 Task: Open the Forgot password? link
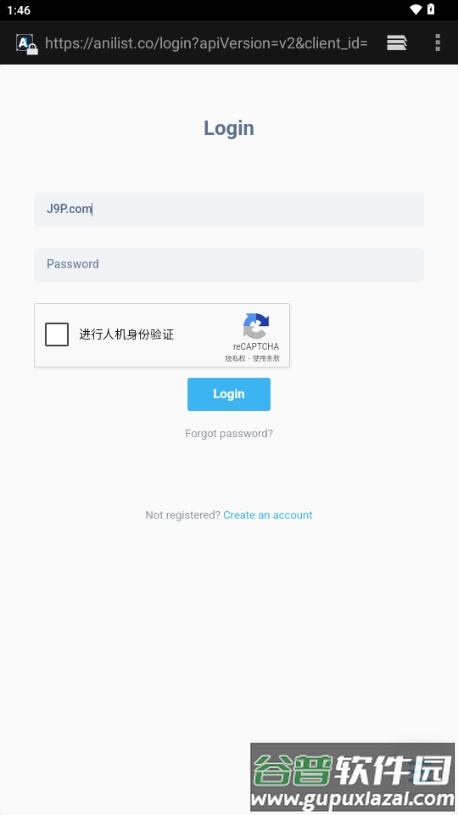pyautogui.click(x=229, y=433)
